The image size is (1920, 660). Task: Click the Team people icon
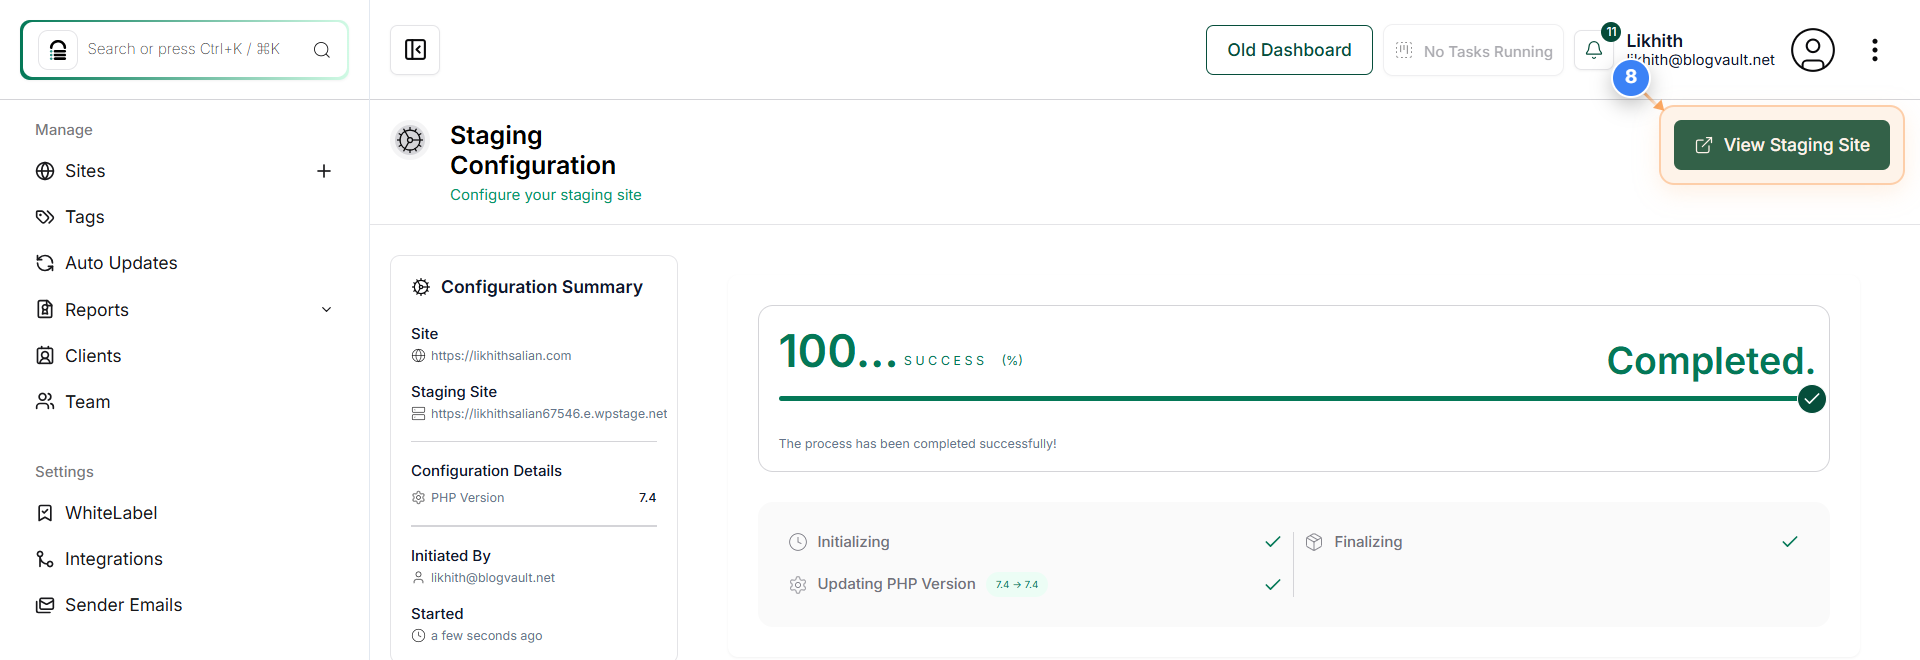point(45,402)
